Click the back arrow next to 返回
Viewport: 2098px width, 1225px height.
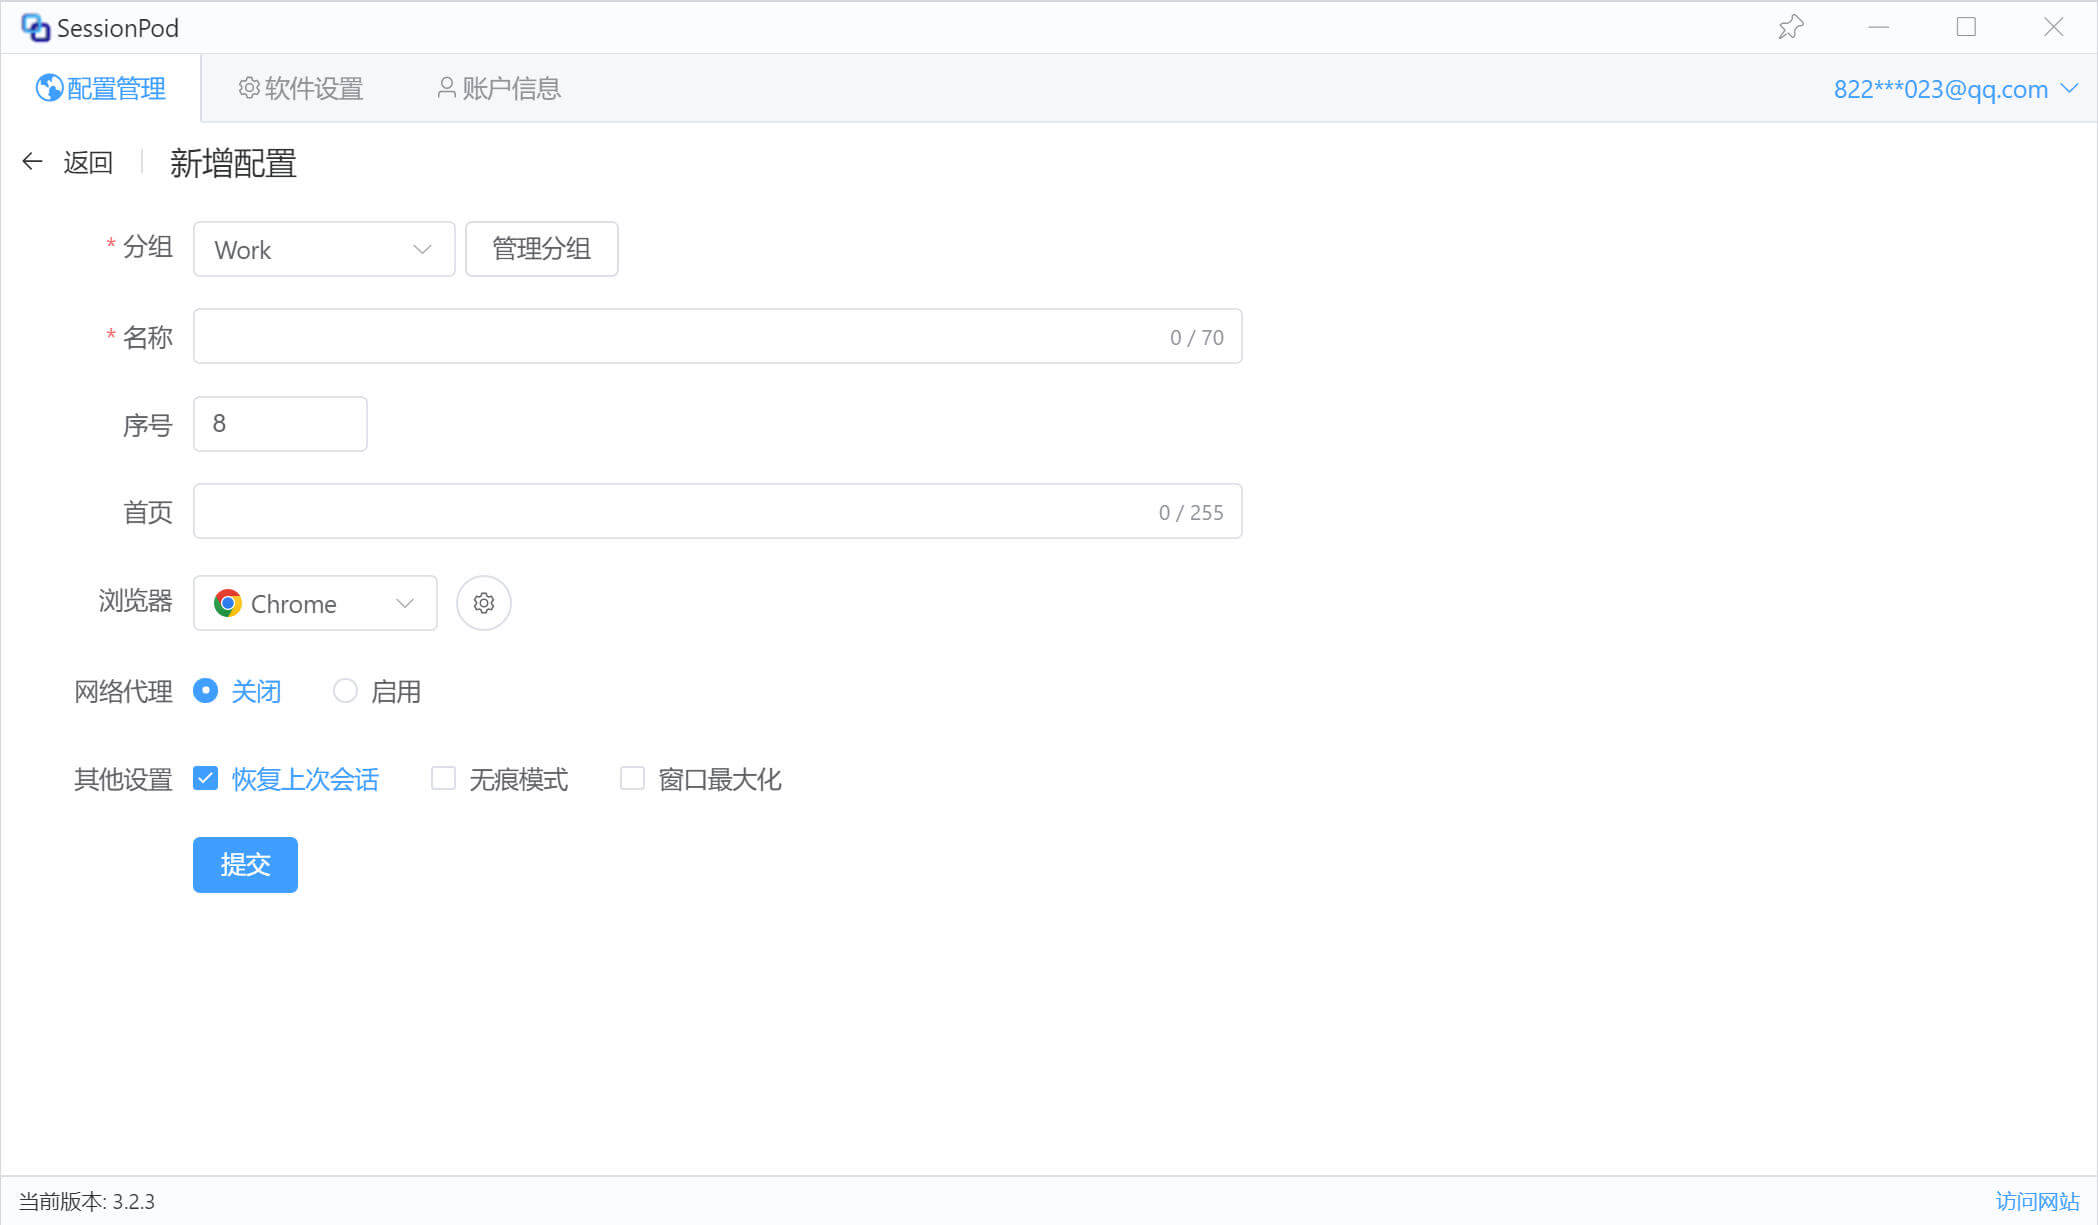tap(32, 162)
